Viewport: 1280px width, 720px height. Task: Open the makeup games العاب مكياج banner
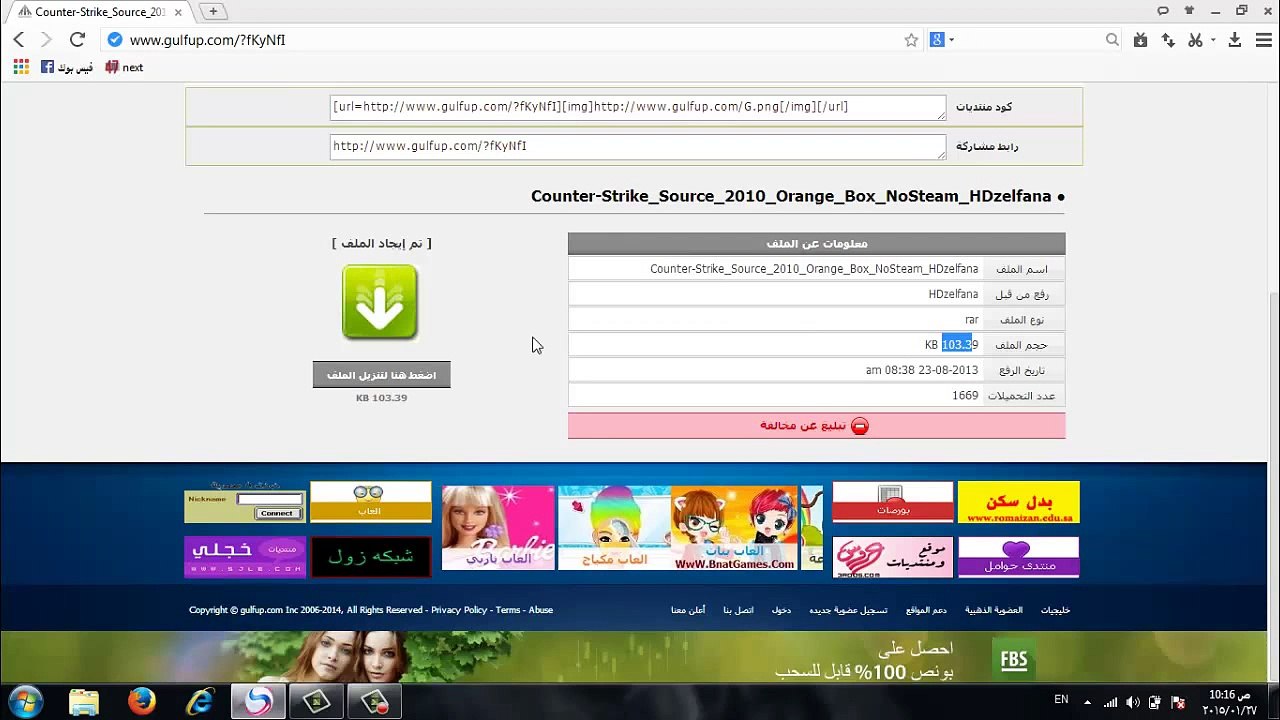coord(613,528)
